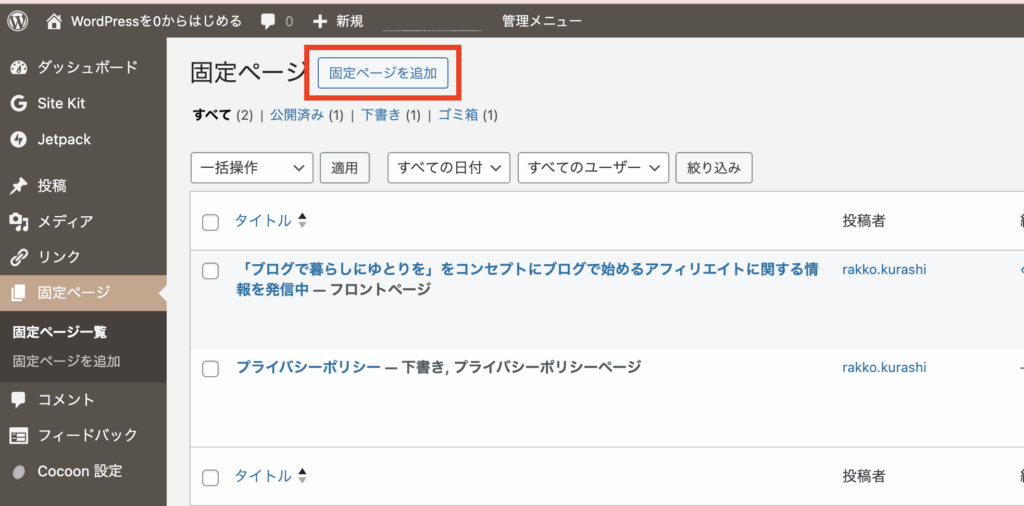This screenshot has width=1024, height=506.
Task: Click the bottom 投稿者 column header
Action: coord(863,477)
